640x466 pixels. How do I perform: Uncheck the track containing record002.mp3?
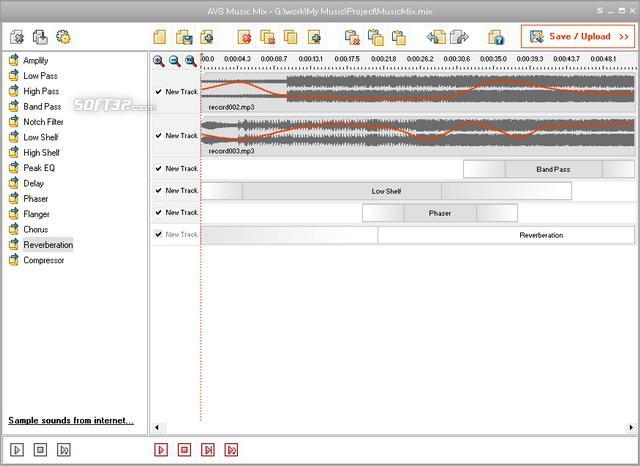tap(158, 92)
